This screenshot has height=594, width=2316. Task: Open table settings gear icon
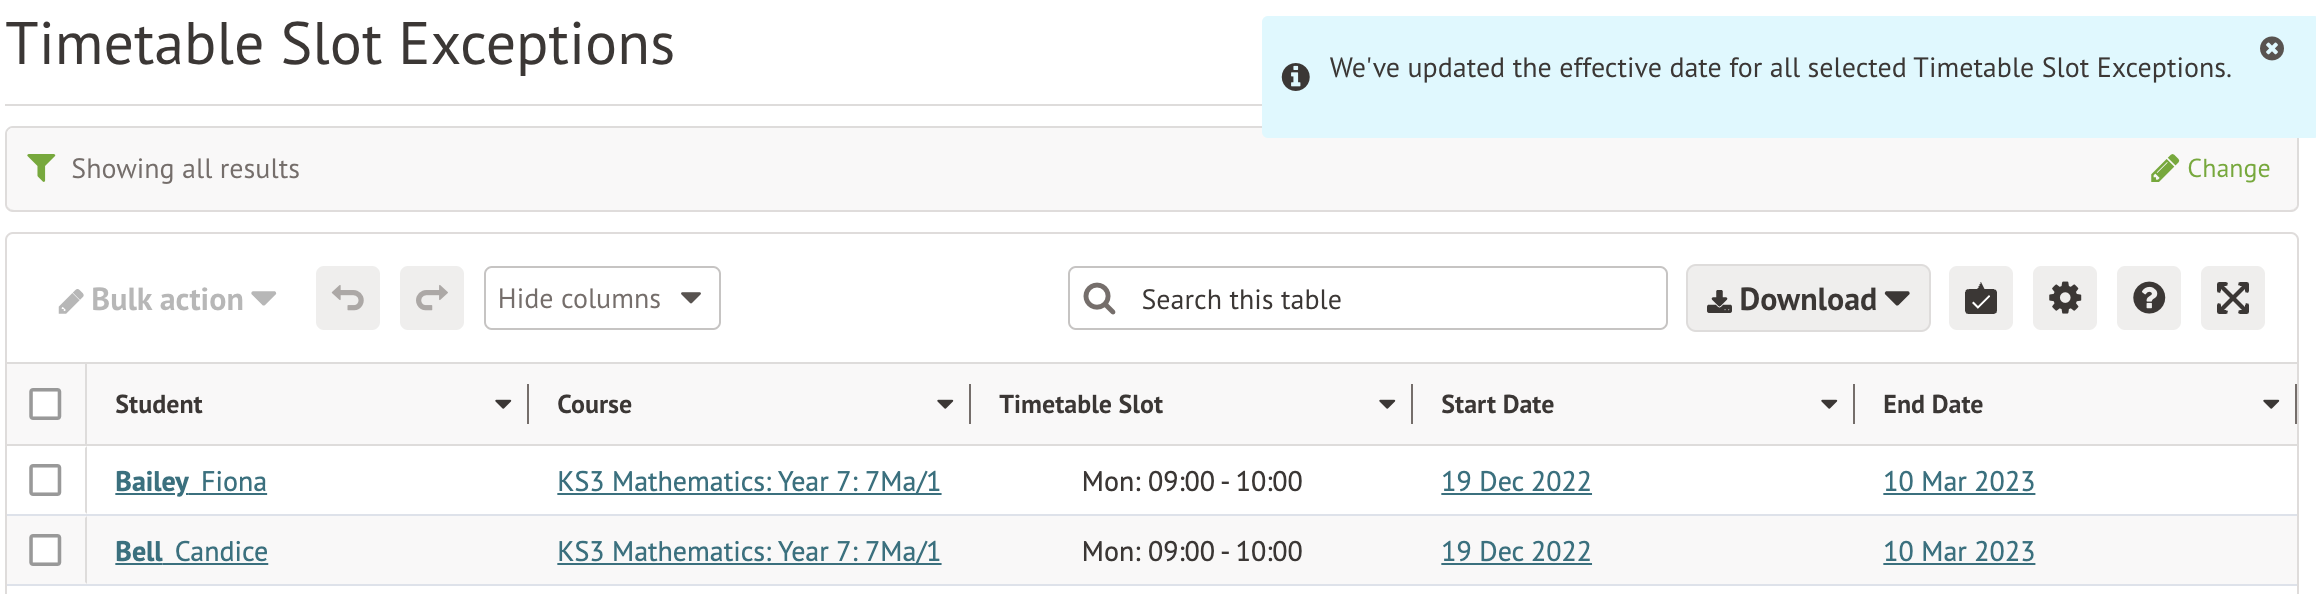2064,298
